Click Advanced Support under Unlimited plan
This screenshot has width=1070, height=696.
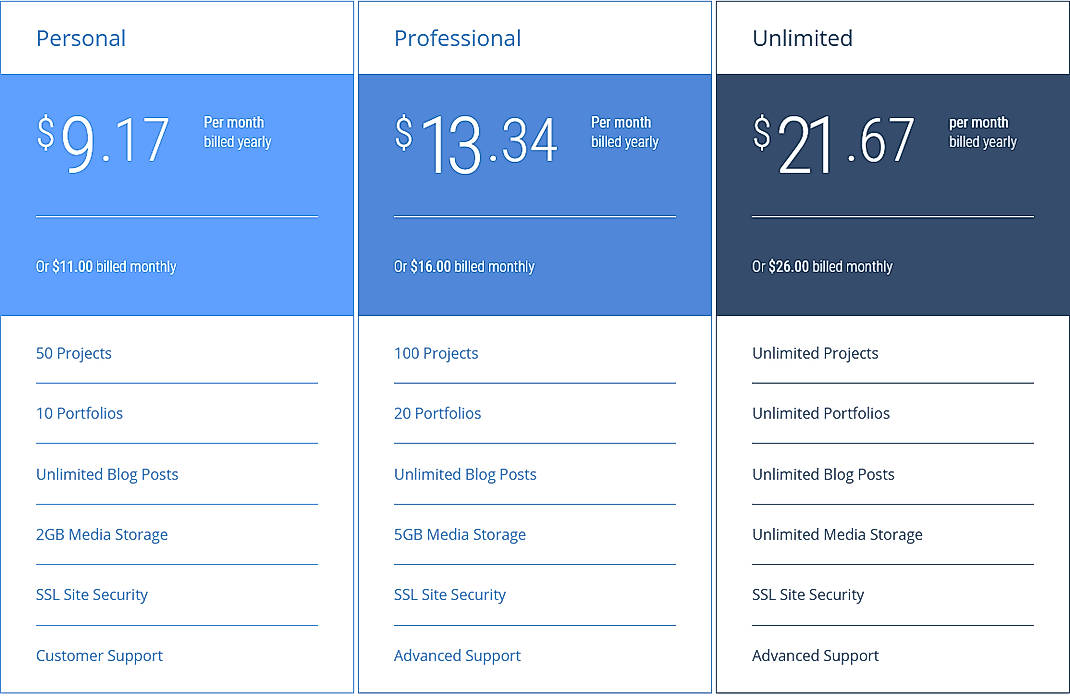(815, 655)
